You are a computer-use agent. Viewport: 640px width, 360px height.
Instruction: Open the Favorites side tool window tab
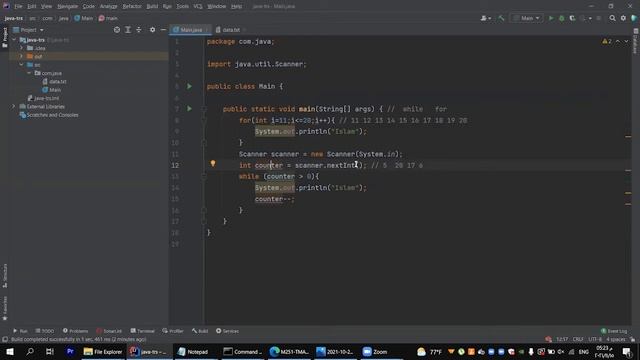click(x=5, y=308)
